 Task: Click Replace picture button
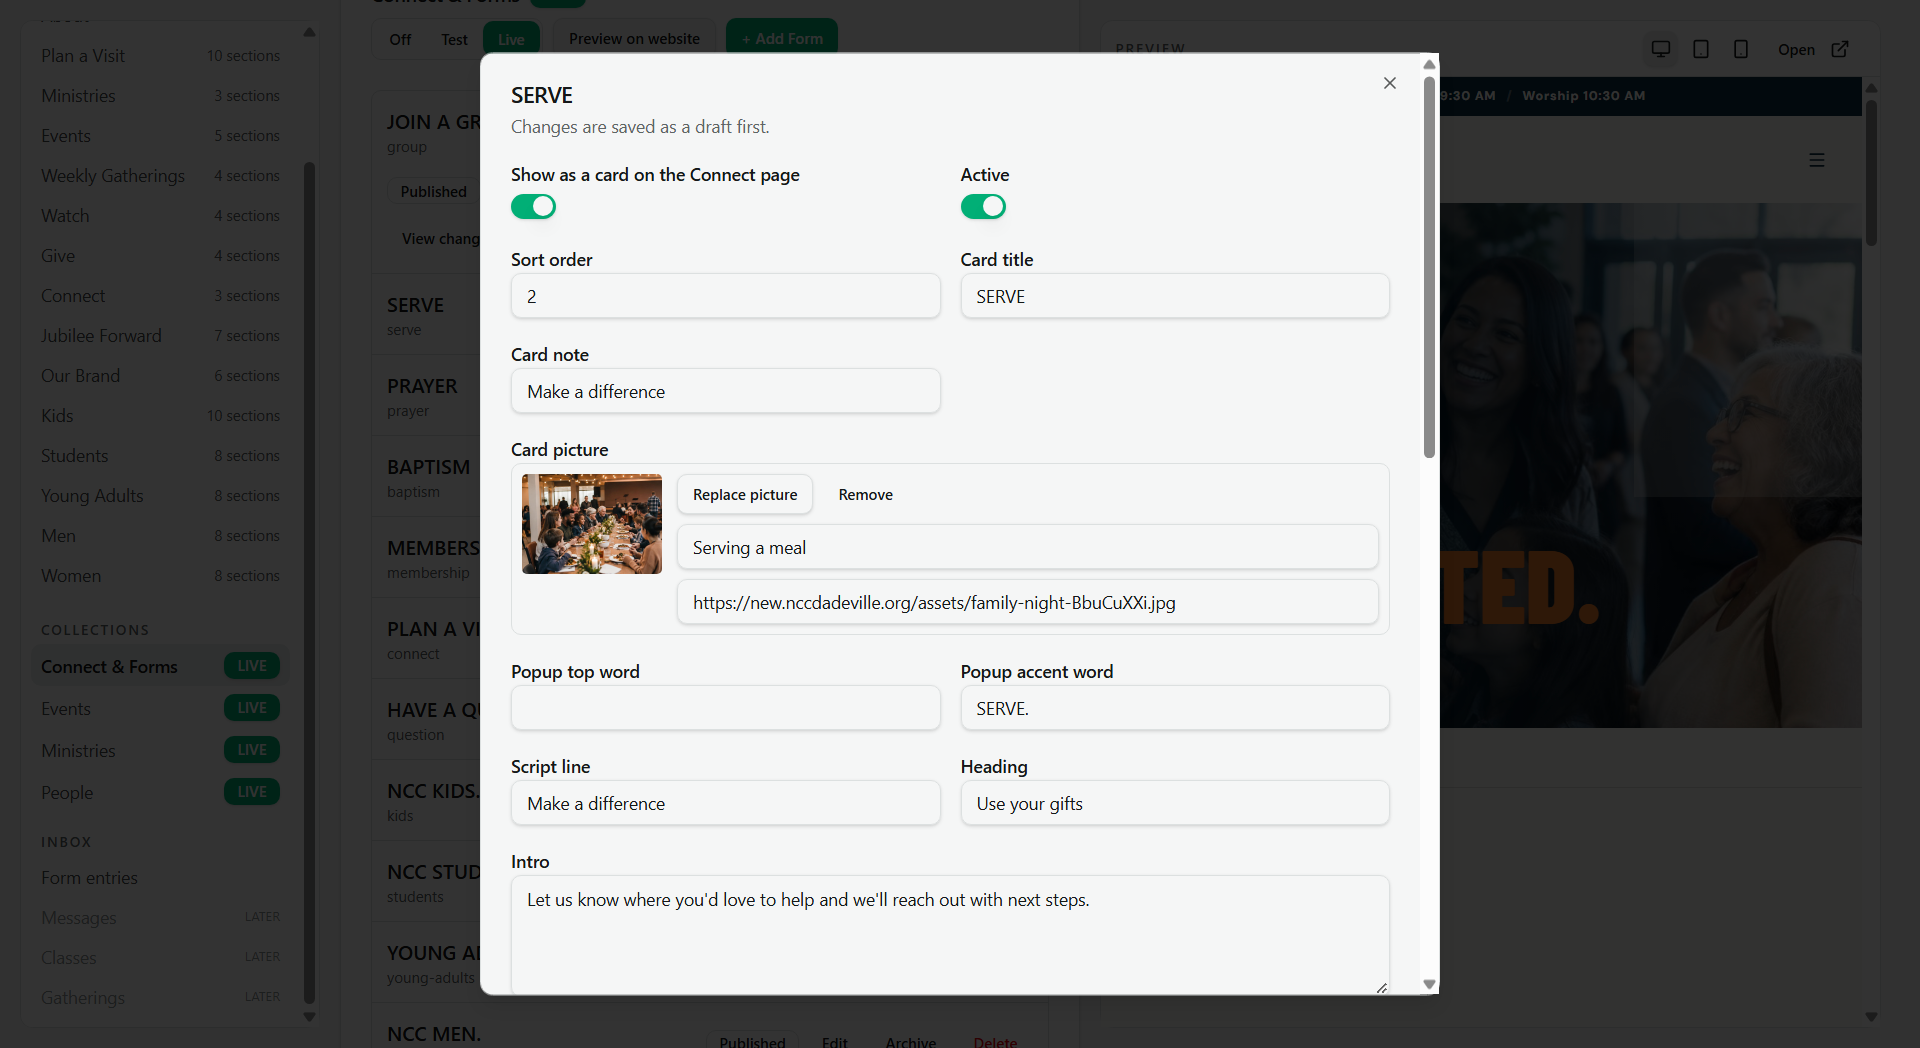tap(745, 494)
